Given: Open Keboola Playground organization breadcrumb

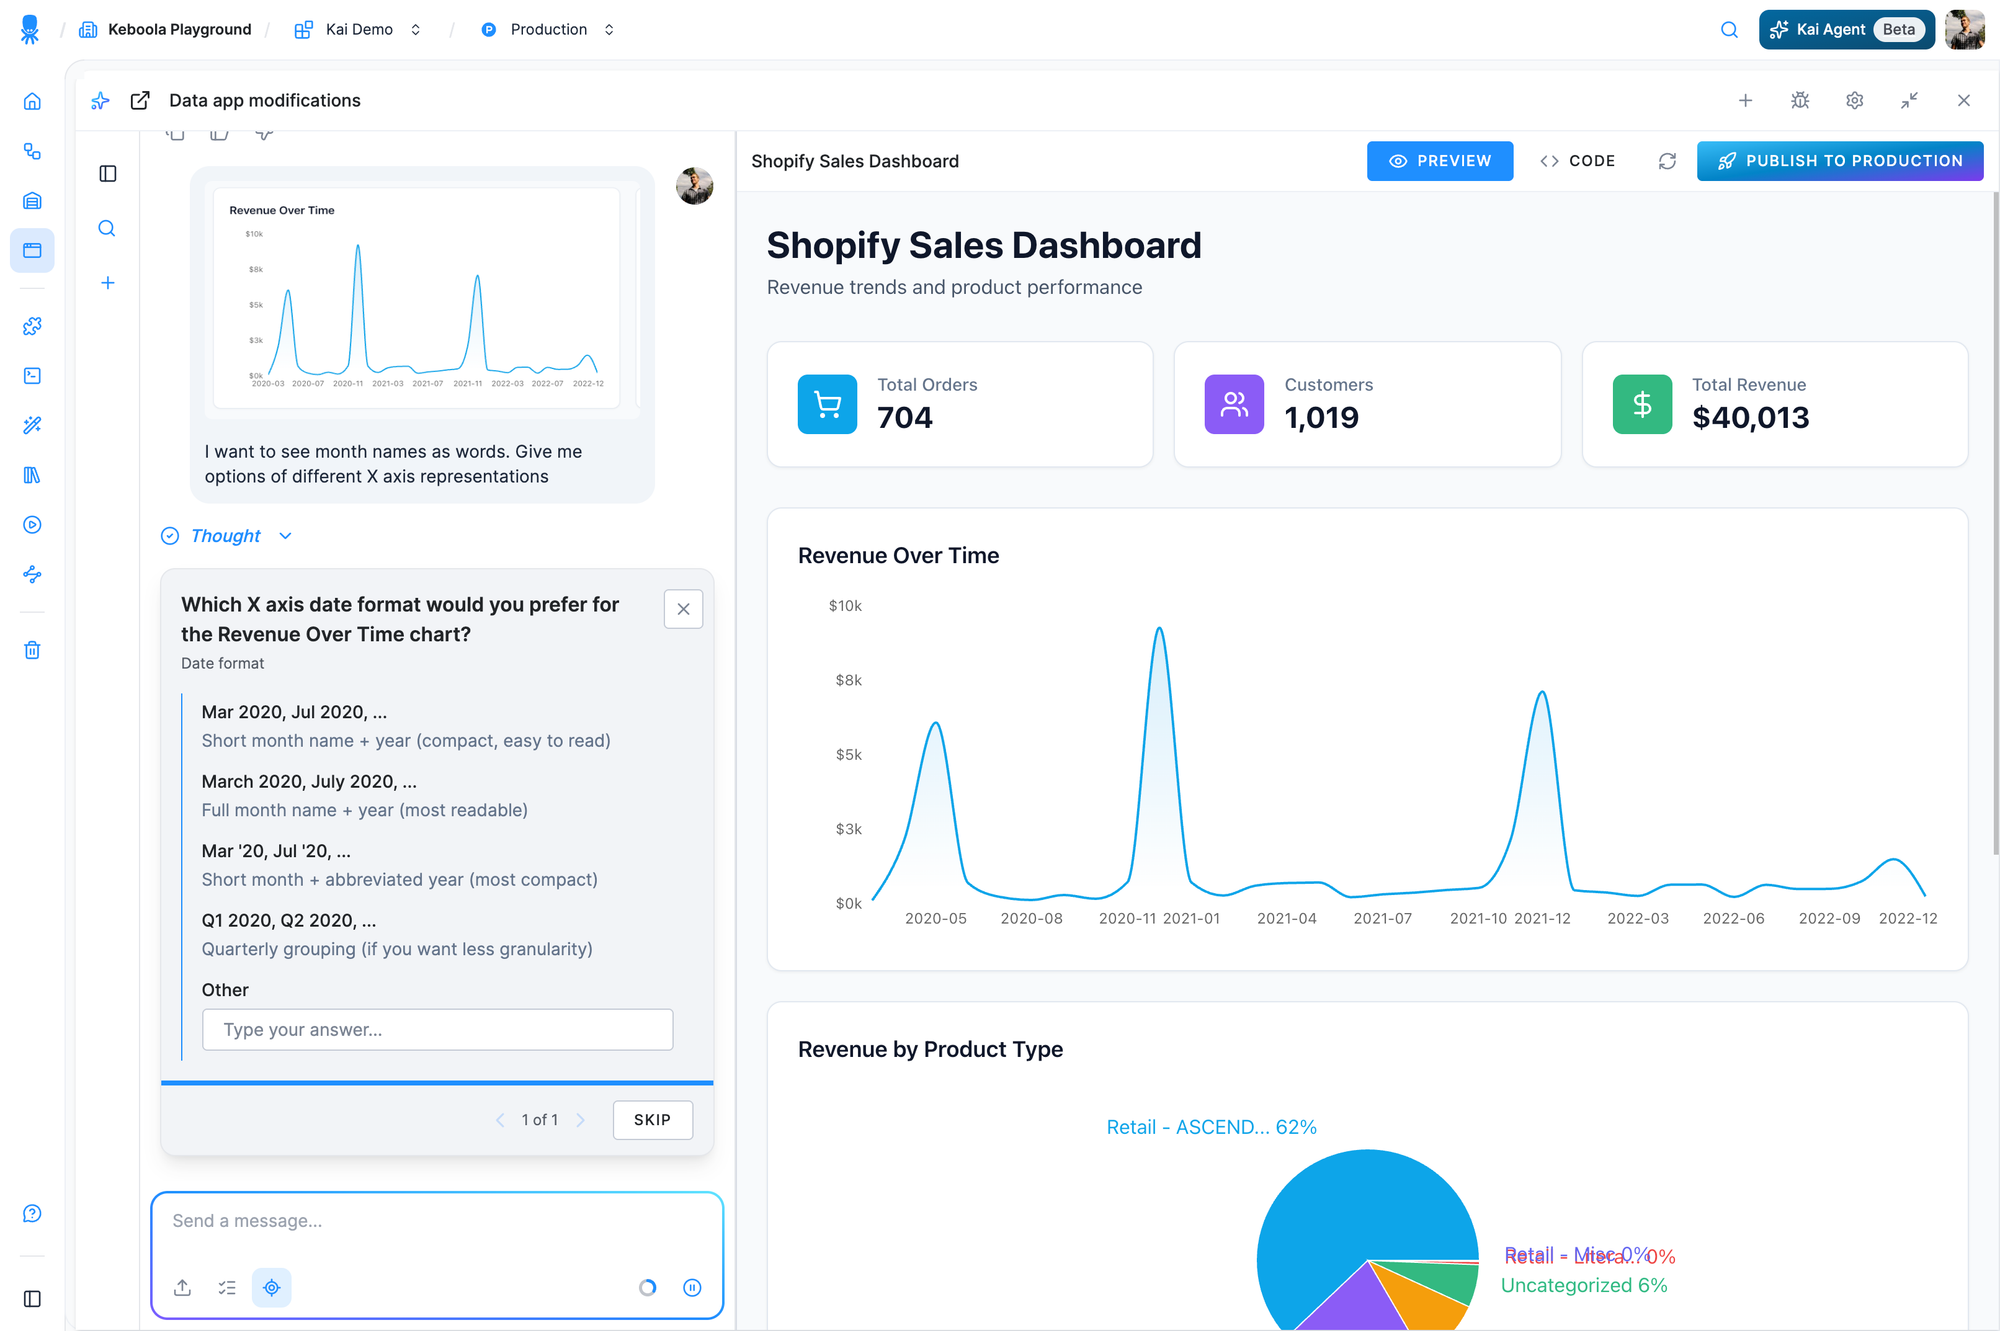Looking at the screenshot, I should (x=166, y=30).
